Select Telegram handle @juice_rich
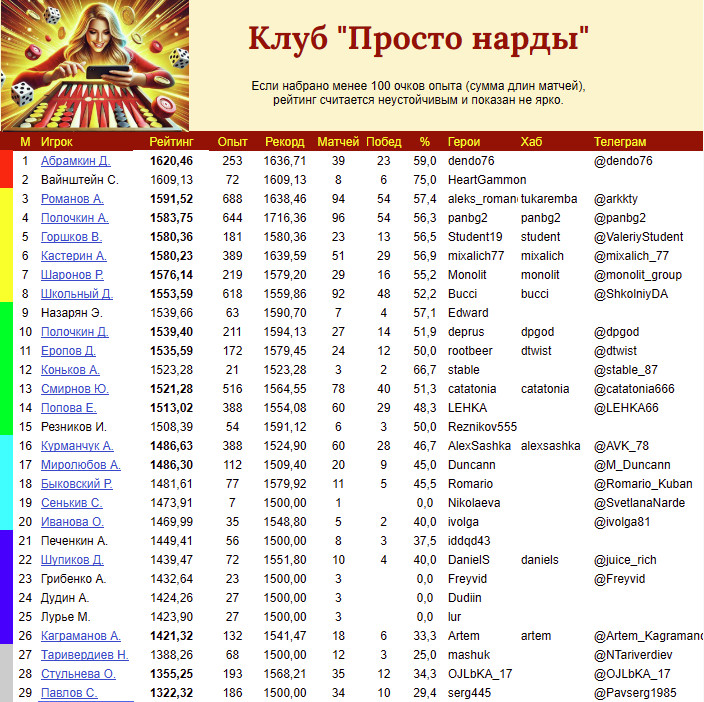 [625, 560]
